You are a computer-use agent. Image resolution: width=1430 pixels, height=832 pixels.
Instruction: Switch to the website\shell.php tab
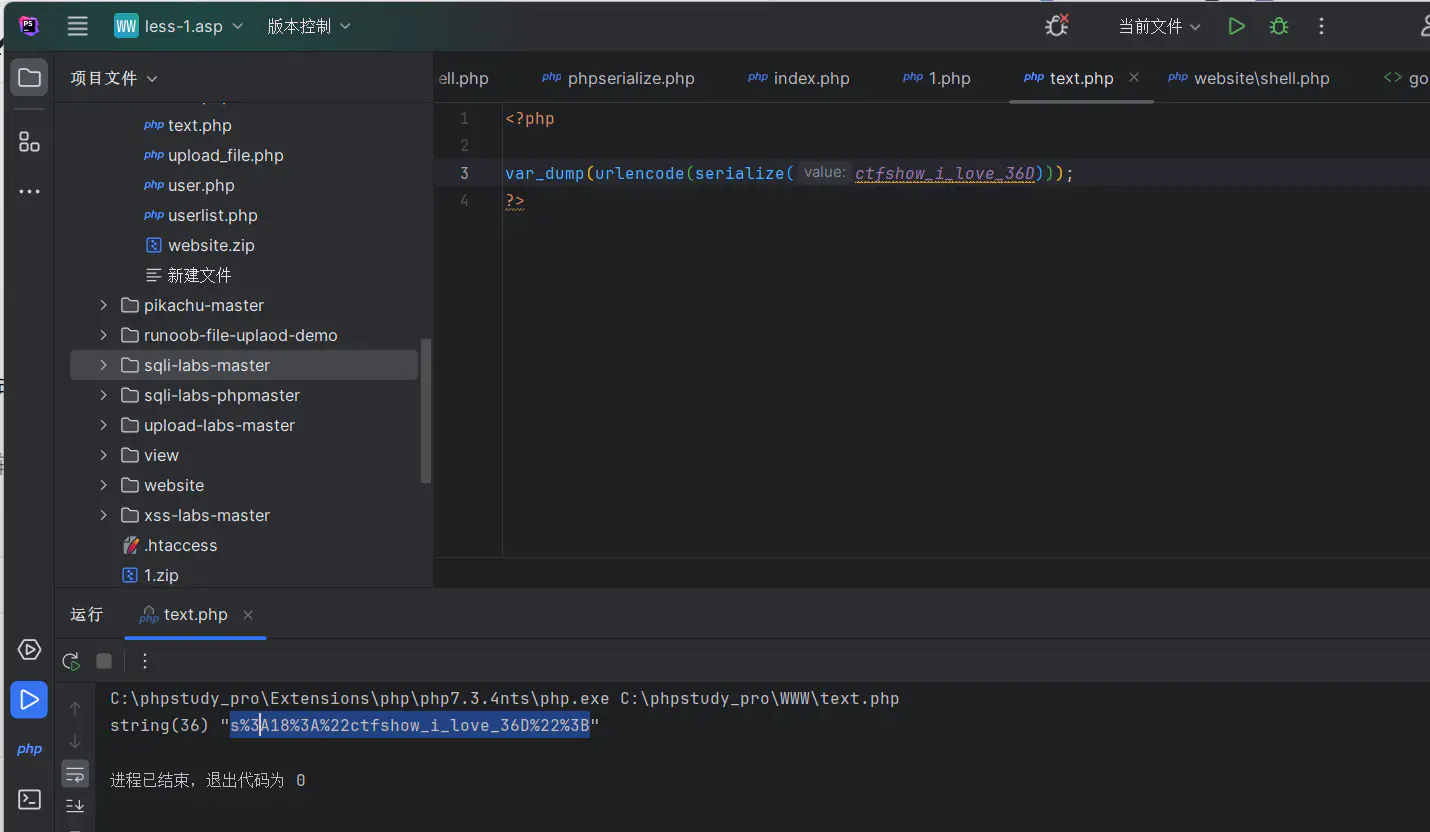pyautogui.click(x=1249, y=78)
